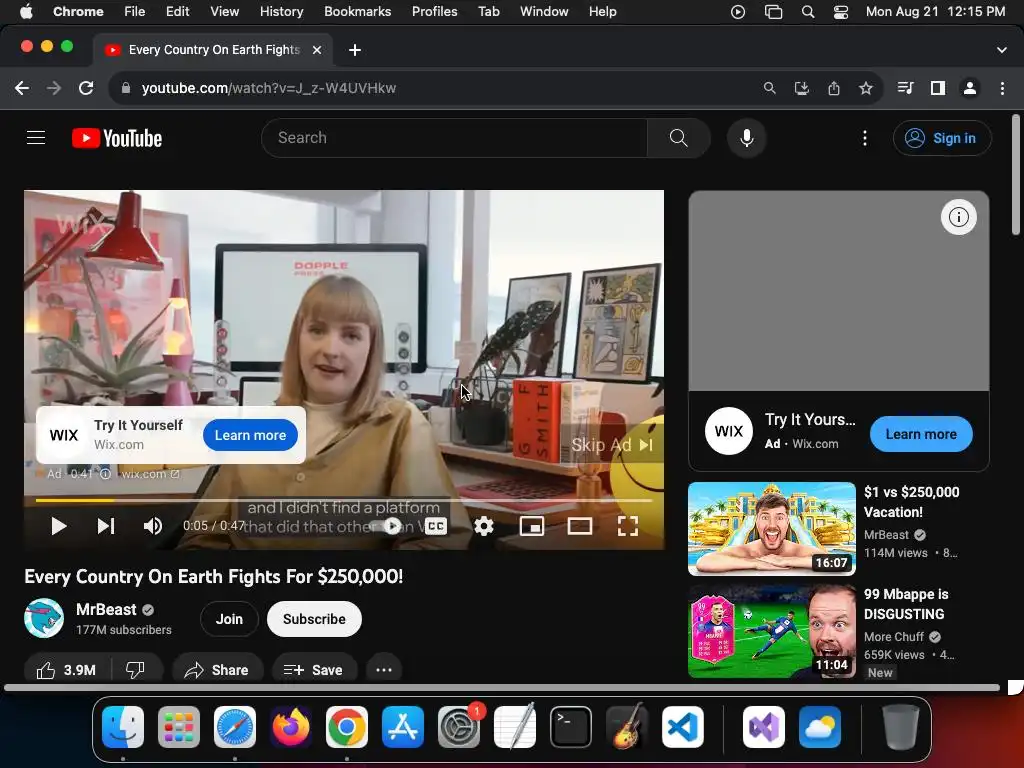Open MrBeast channel avatar
The width and height of the screenshot is (1024, 768).
44,618
